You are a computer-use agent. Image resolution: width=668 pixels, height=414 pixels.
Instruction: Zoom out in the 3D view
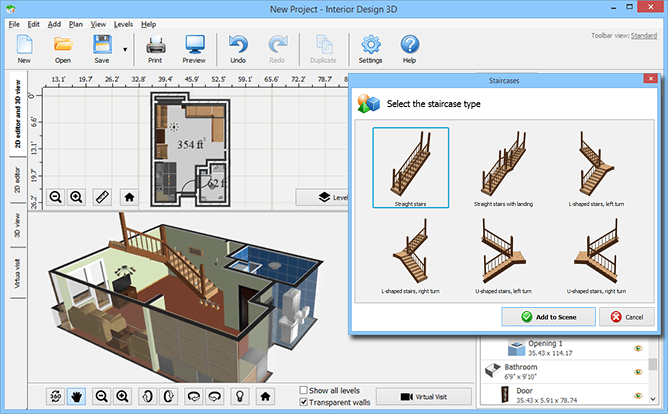pos(101,397)
